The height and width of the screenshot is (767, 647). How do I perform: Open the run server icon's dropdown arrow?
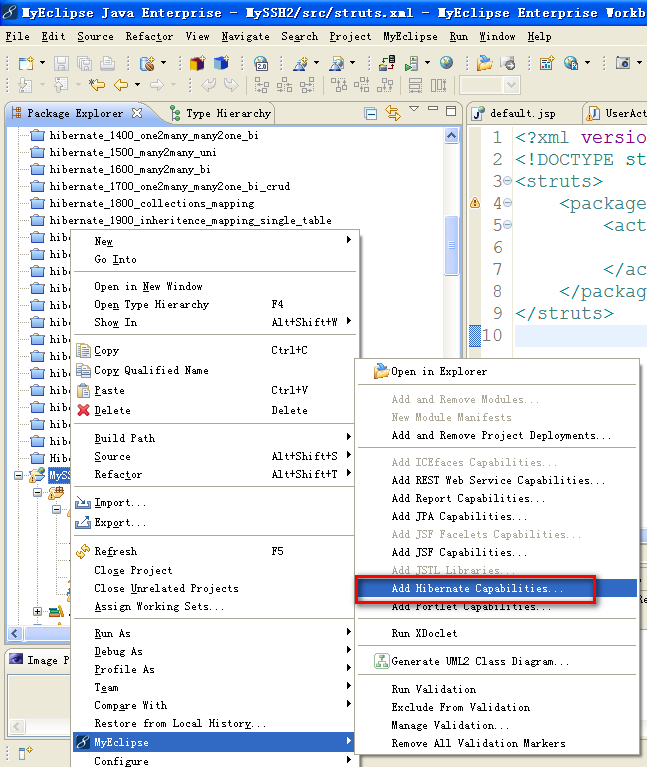pyautogui.click(x=427, y=63)
